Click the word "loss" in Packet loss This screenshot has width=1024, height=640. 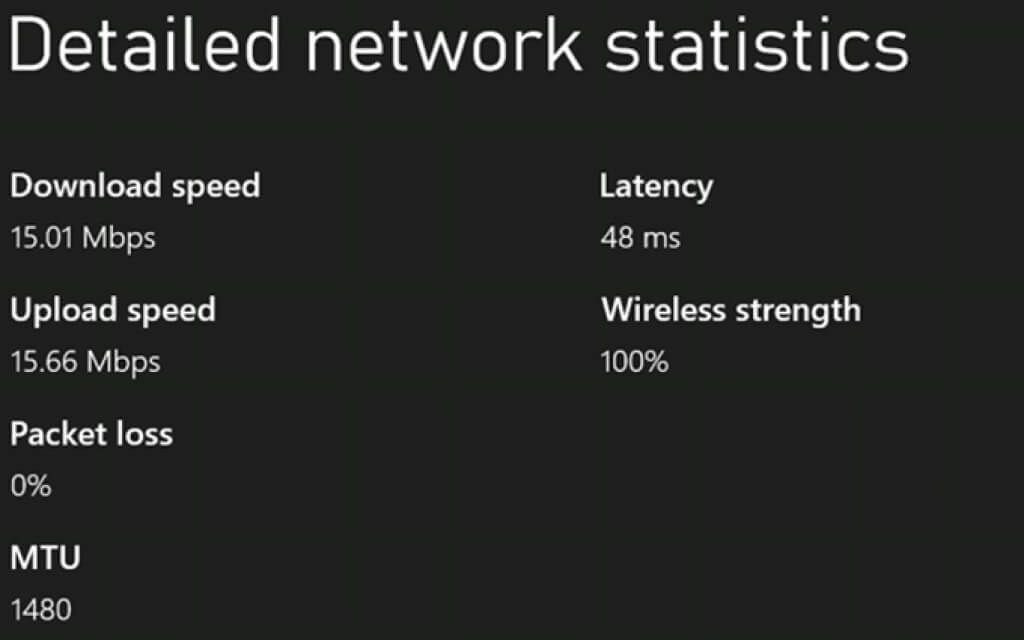click(146, 434)
